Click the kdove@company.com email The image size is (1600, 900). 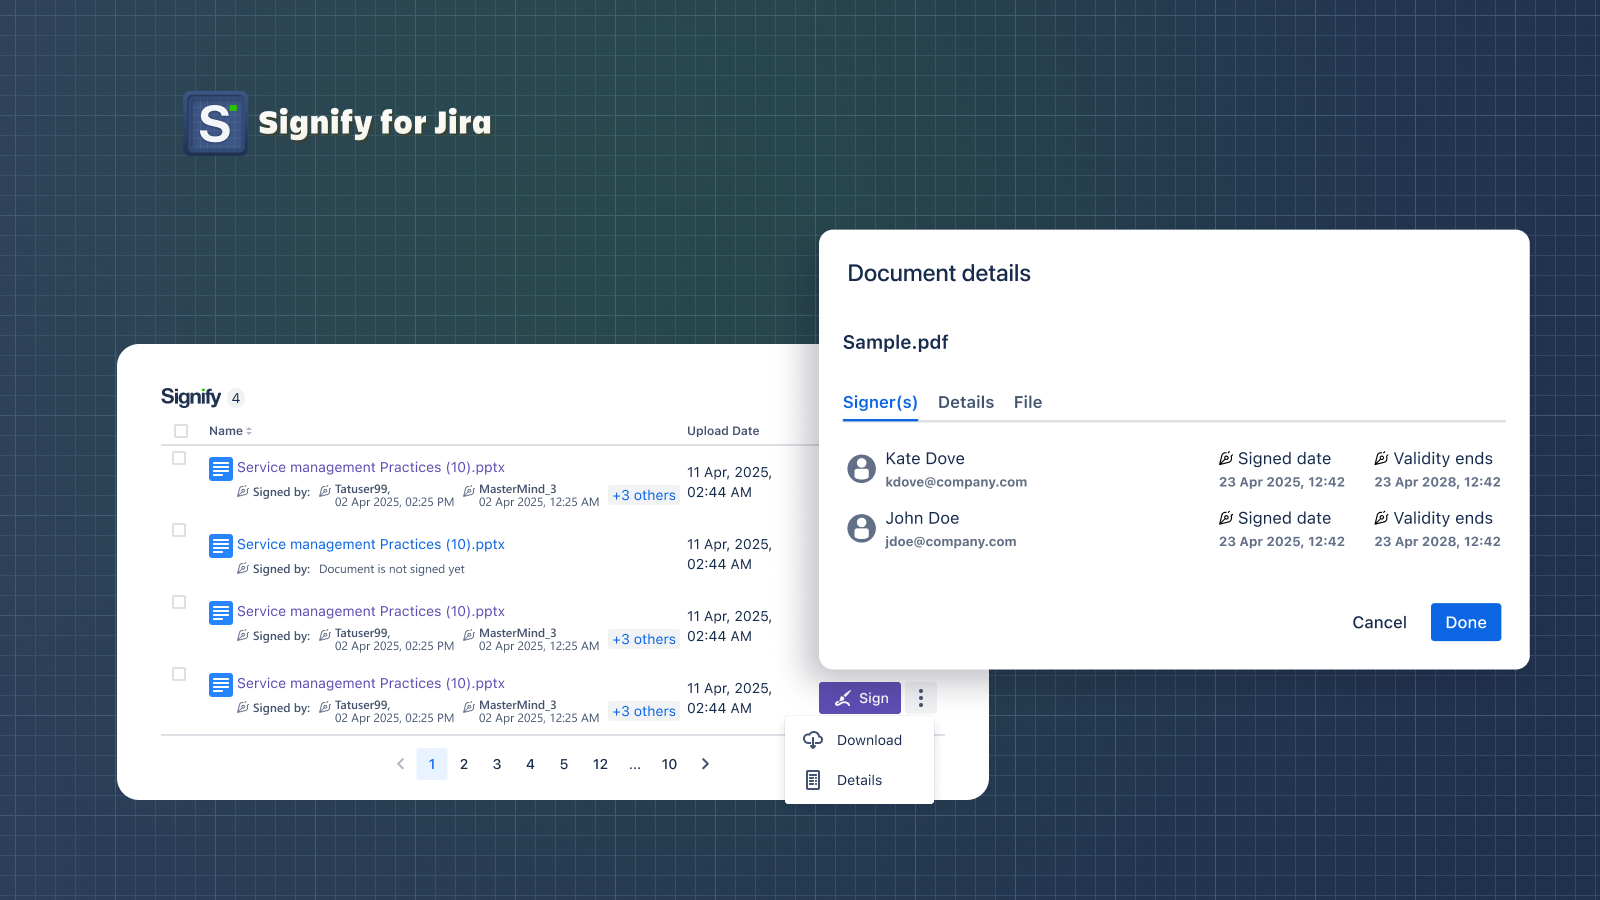[x=956, y=482]
